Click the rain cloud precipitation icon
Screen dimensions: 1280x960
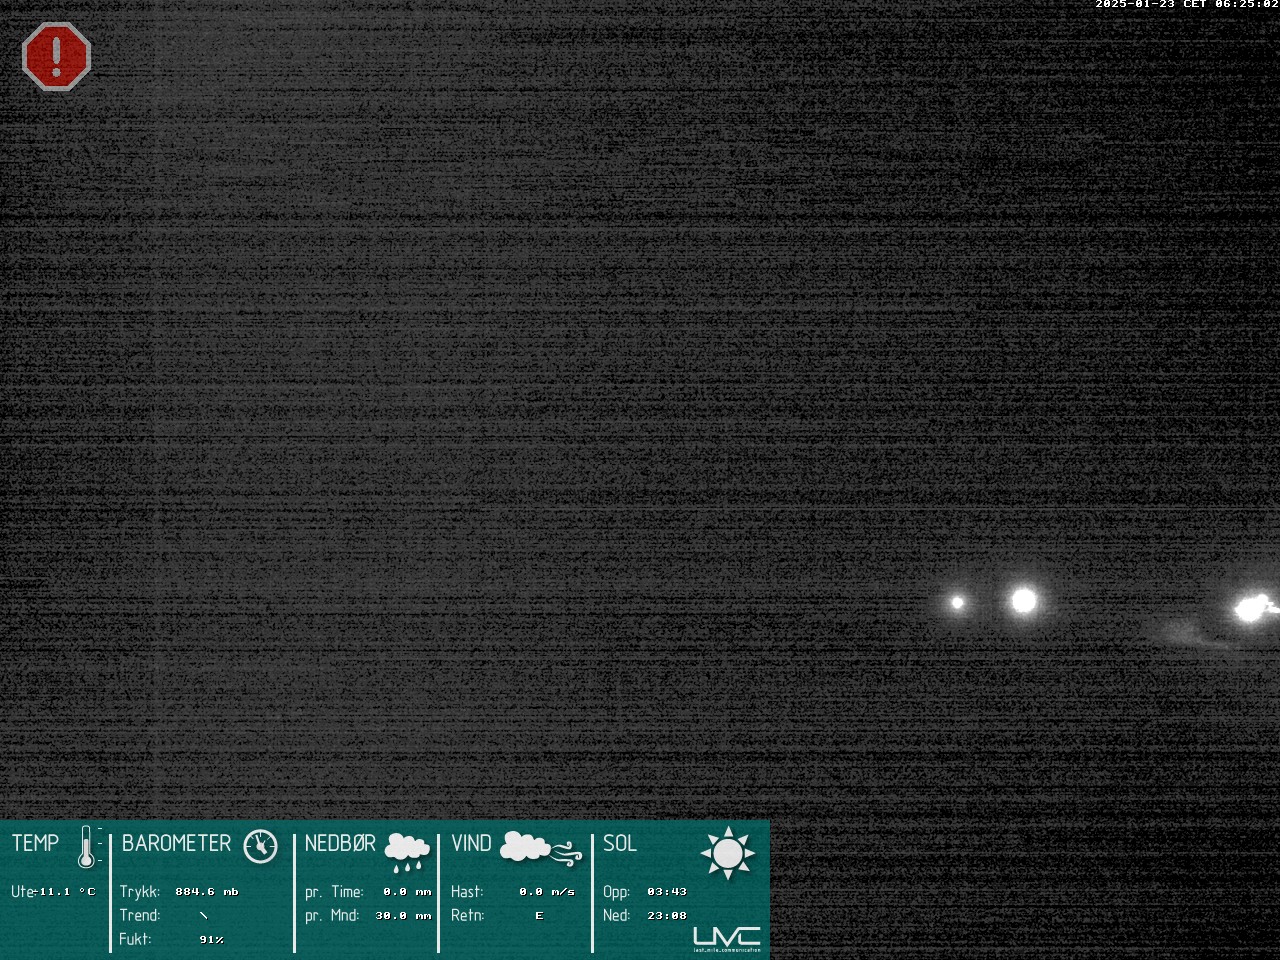[x=407, y=850]
